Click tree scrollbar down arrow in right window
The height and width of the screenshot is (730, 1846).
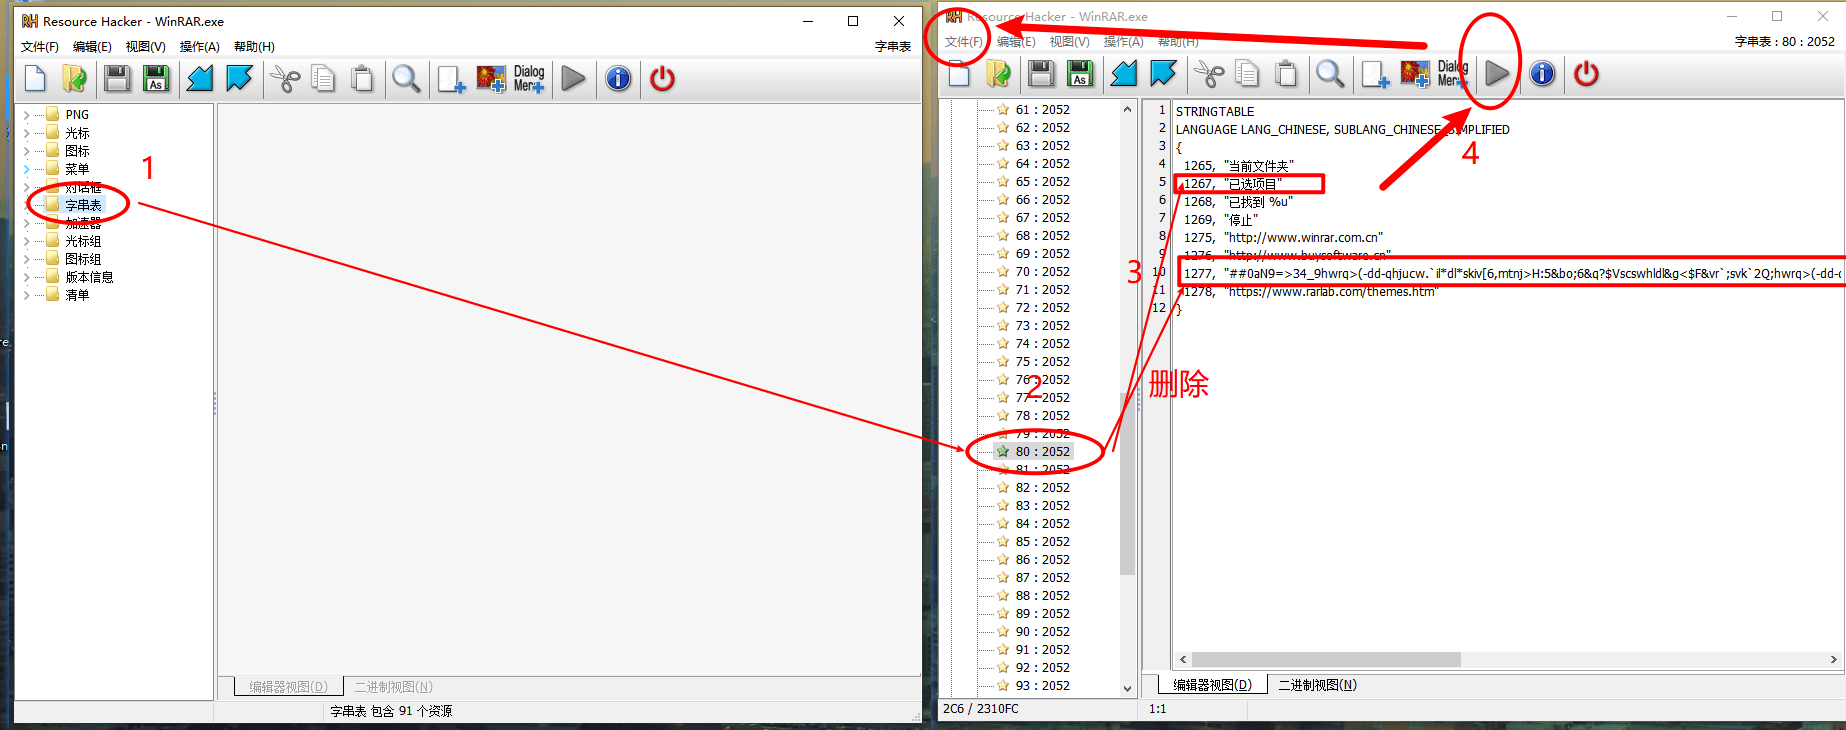point(1127,688)
